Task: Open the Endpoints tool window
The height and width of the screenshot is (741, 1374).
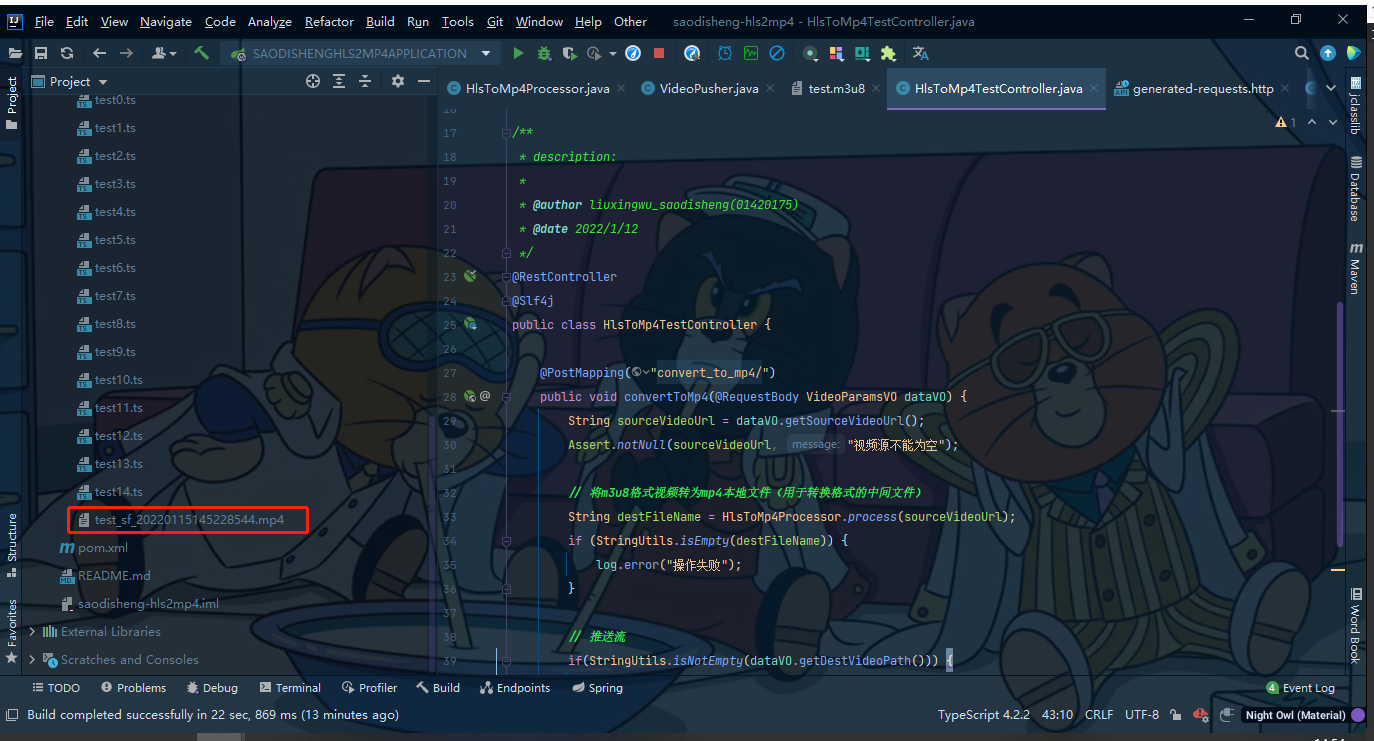Action: (515, 687)
